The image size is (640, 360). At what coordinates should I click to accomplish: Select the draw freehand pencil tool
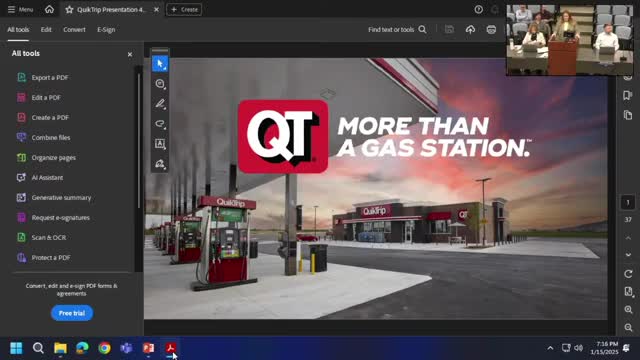click(x=160, y=104)
